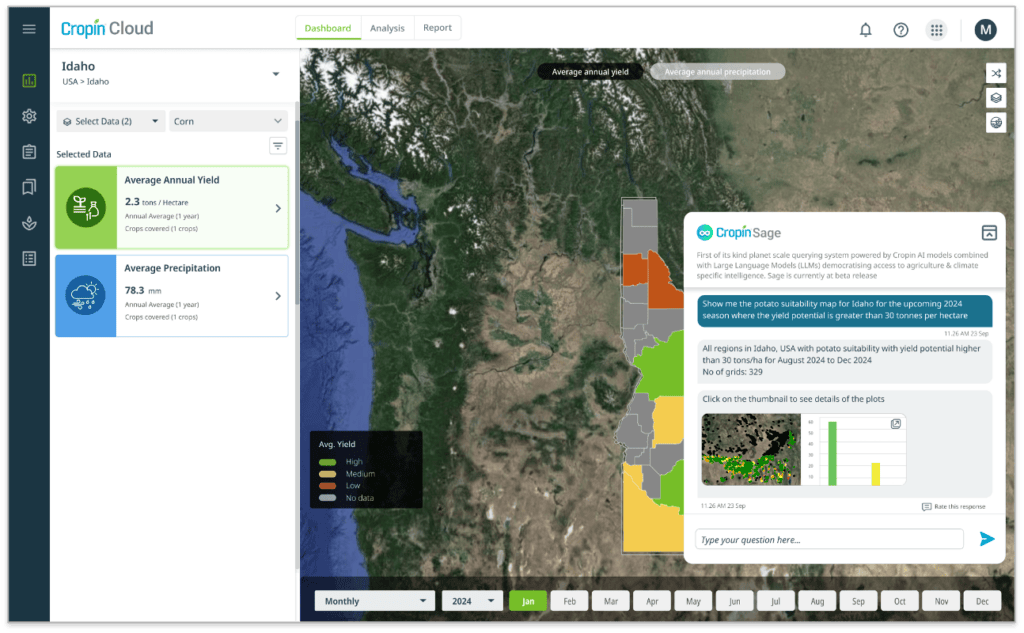Switch to the Analysis tab

388,28
